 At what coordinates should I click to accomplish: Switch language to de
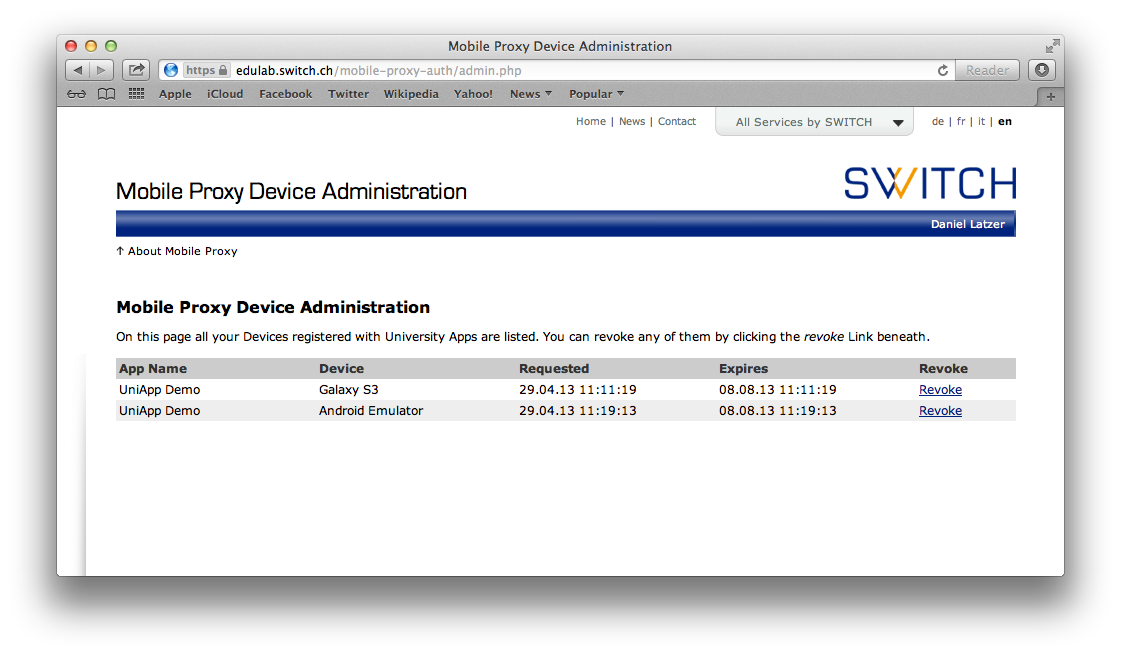(x=938, y=122)
